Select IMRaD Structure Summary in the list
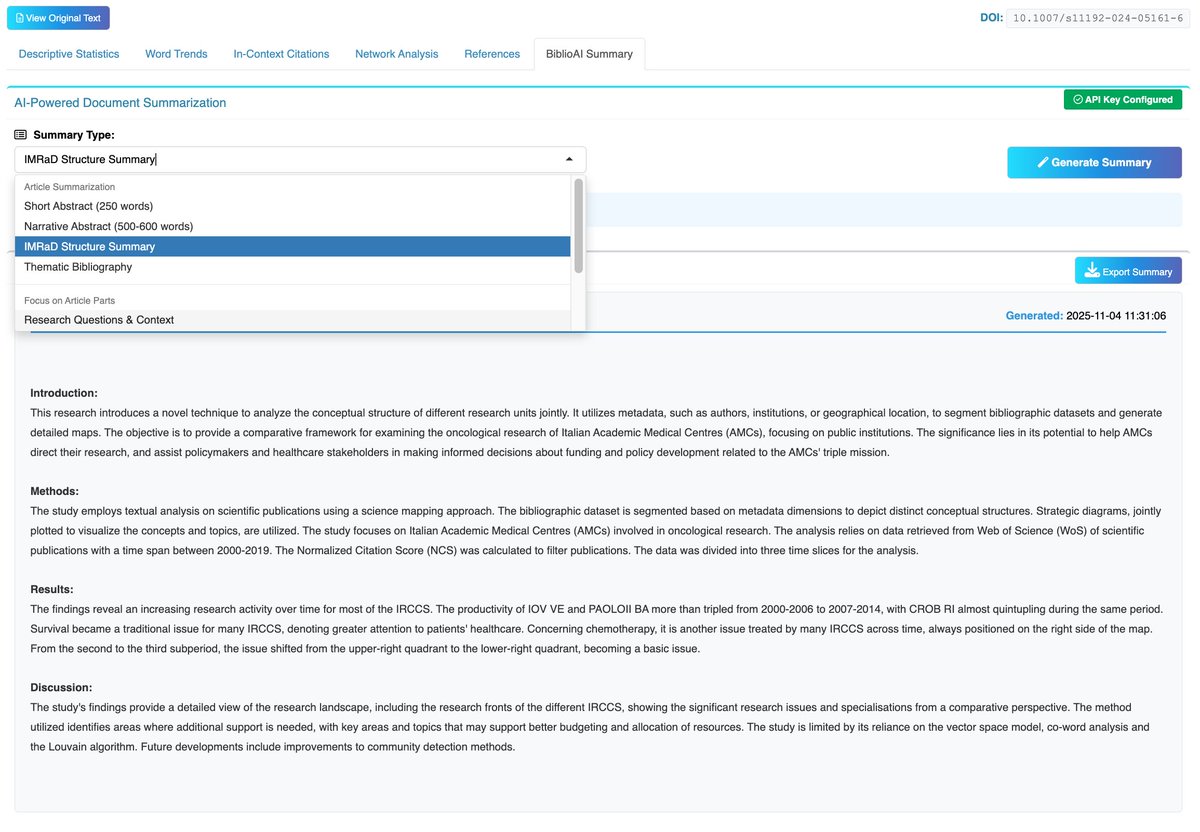This screenshot has height=832, width=1200. [292, 246]
